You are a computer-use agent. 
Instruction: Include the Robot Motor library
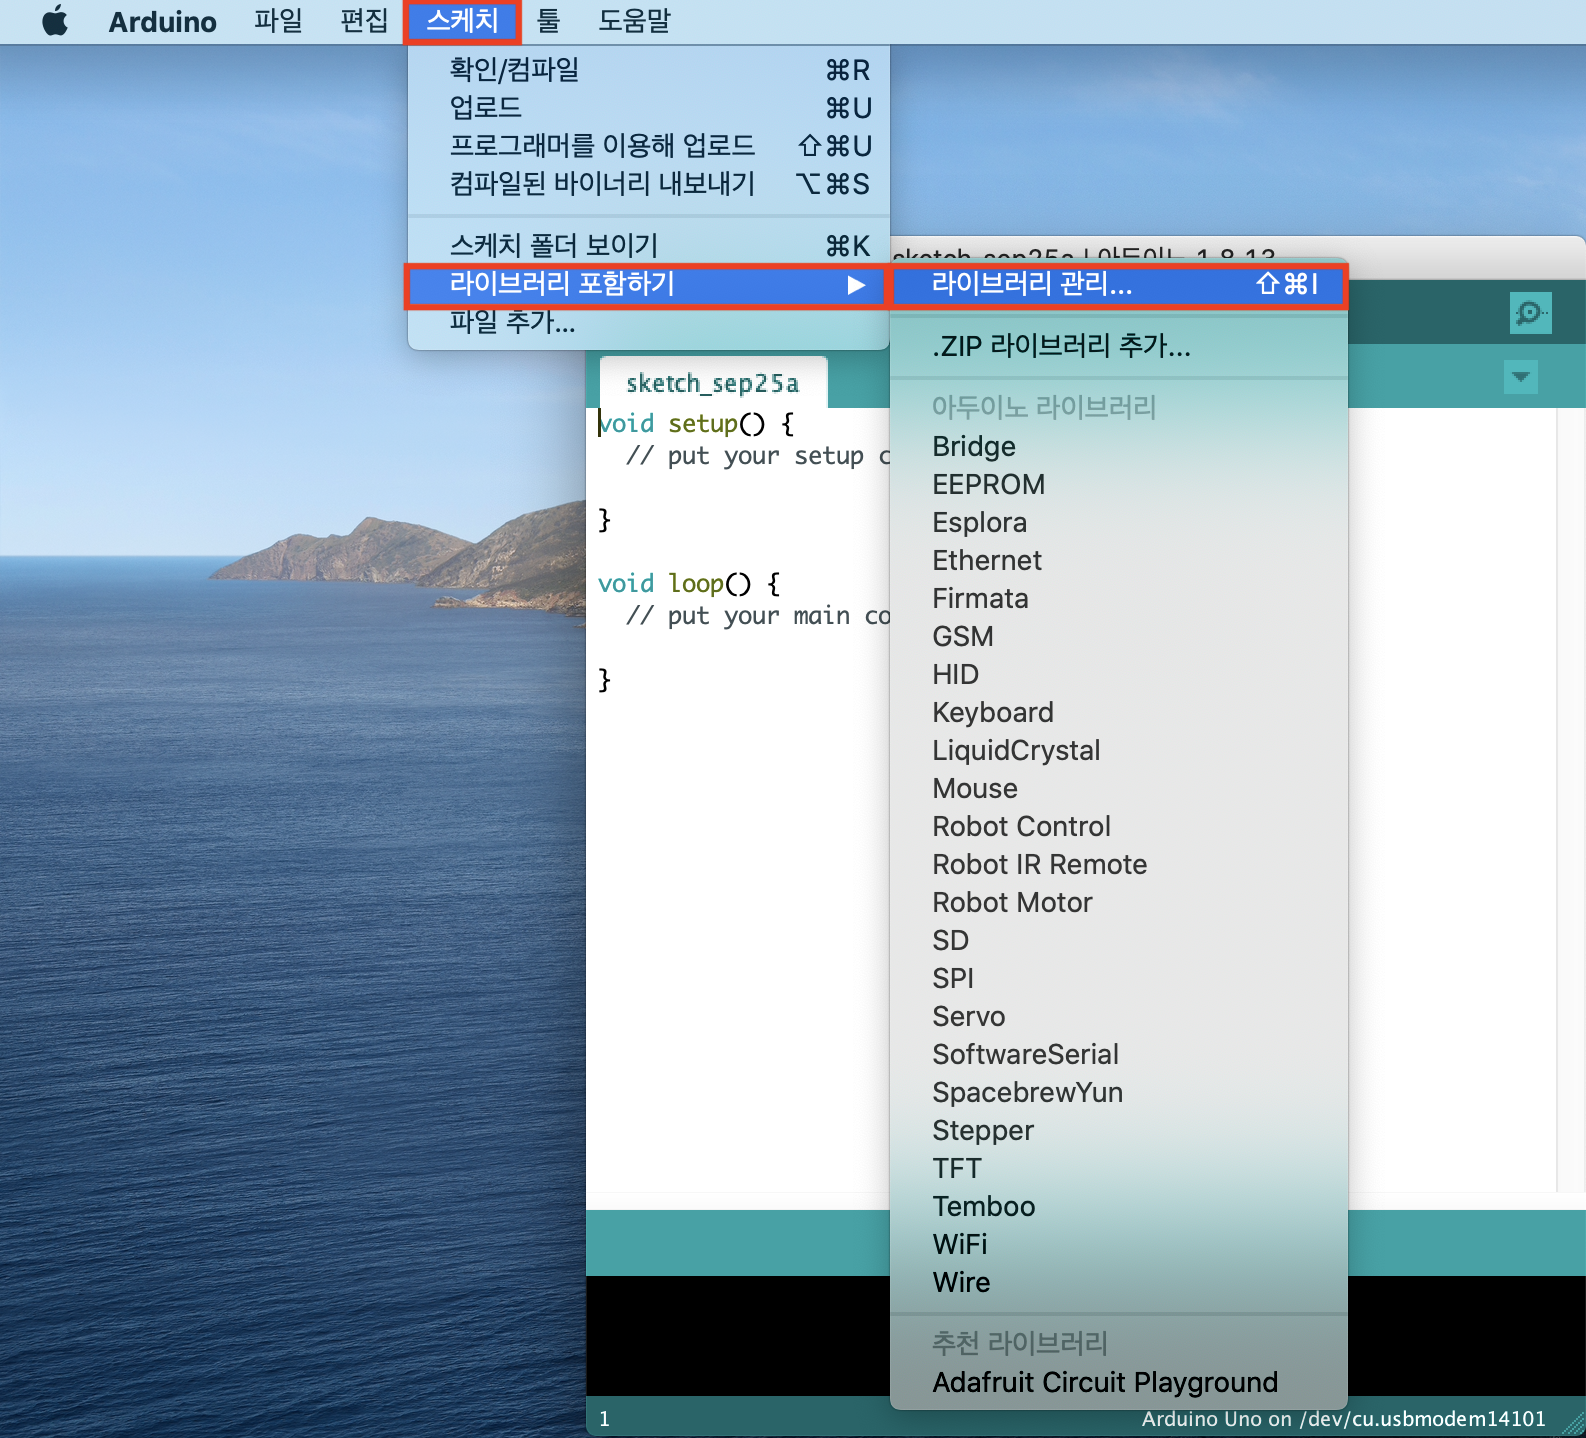point(1119,903)
